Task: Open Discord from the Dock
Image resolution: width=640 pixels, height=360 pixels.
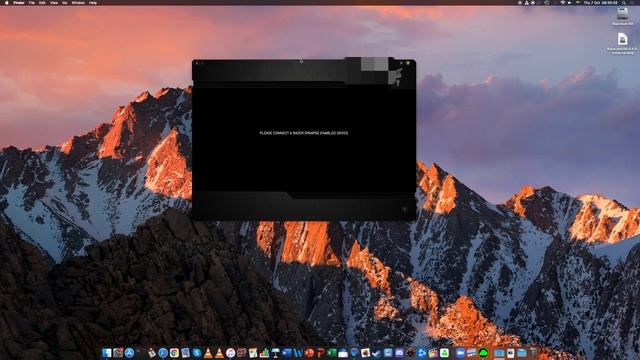Action: coord(399,353)
